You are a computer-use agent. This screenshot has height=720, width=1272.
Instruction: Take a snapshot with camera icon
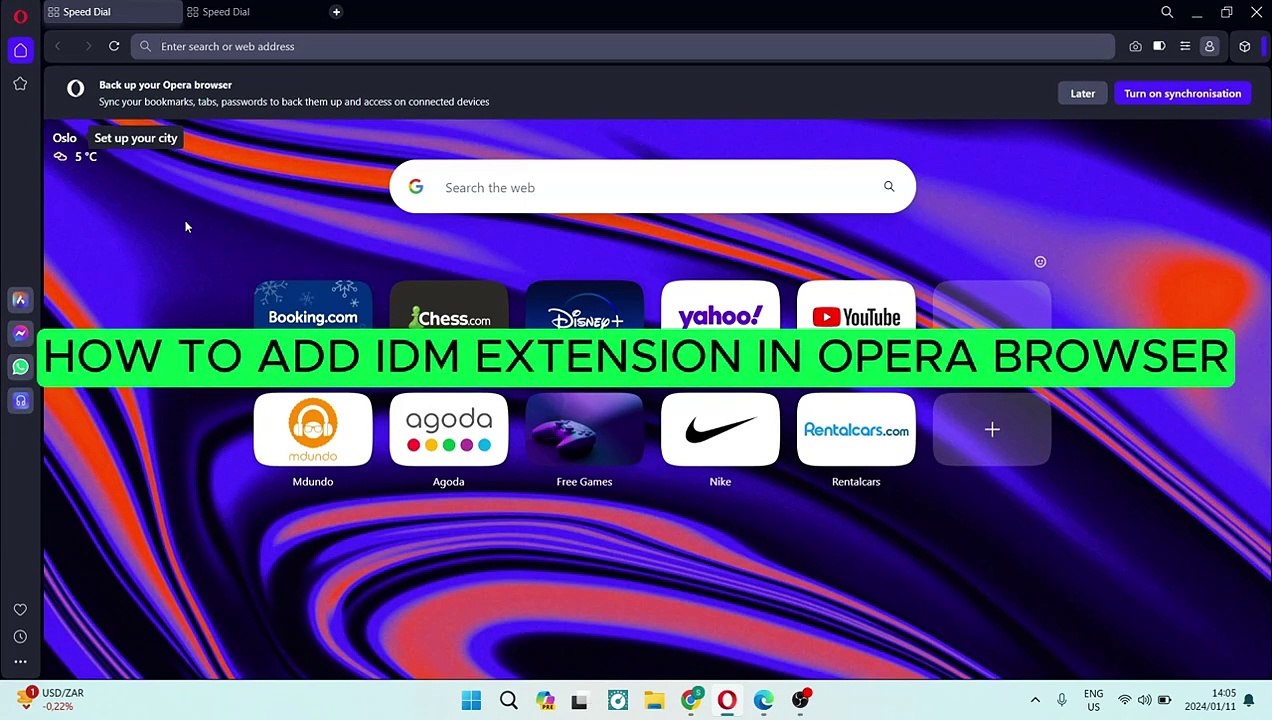pos(1135,46)
